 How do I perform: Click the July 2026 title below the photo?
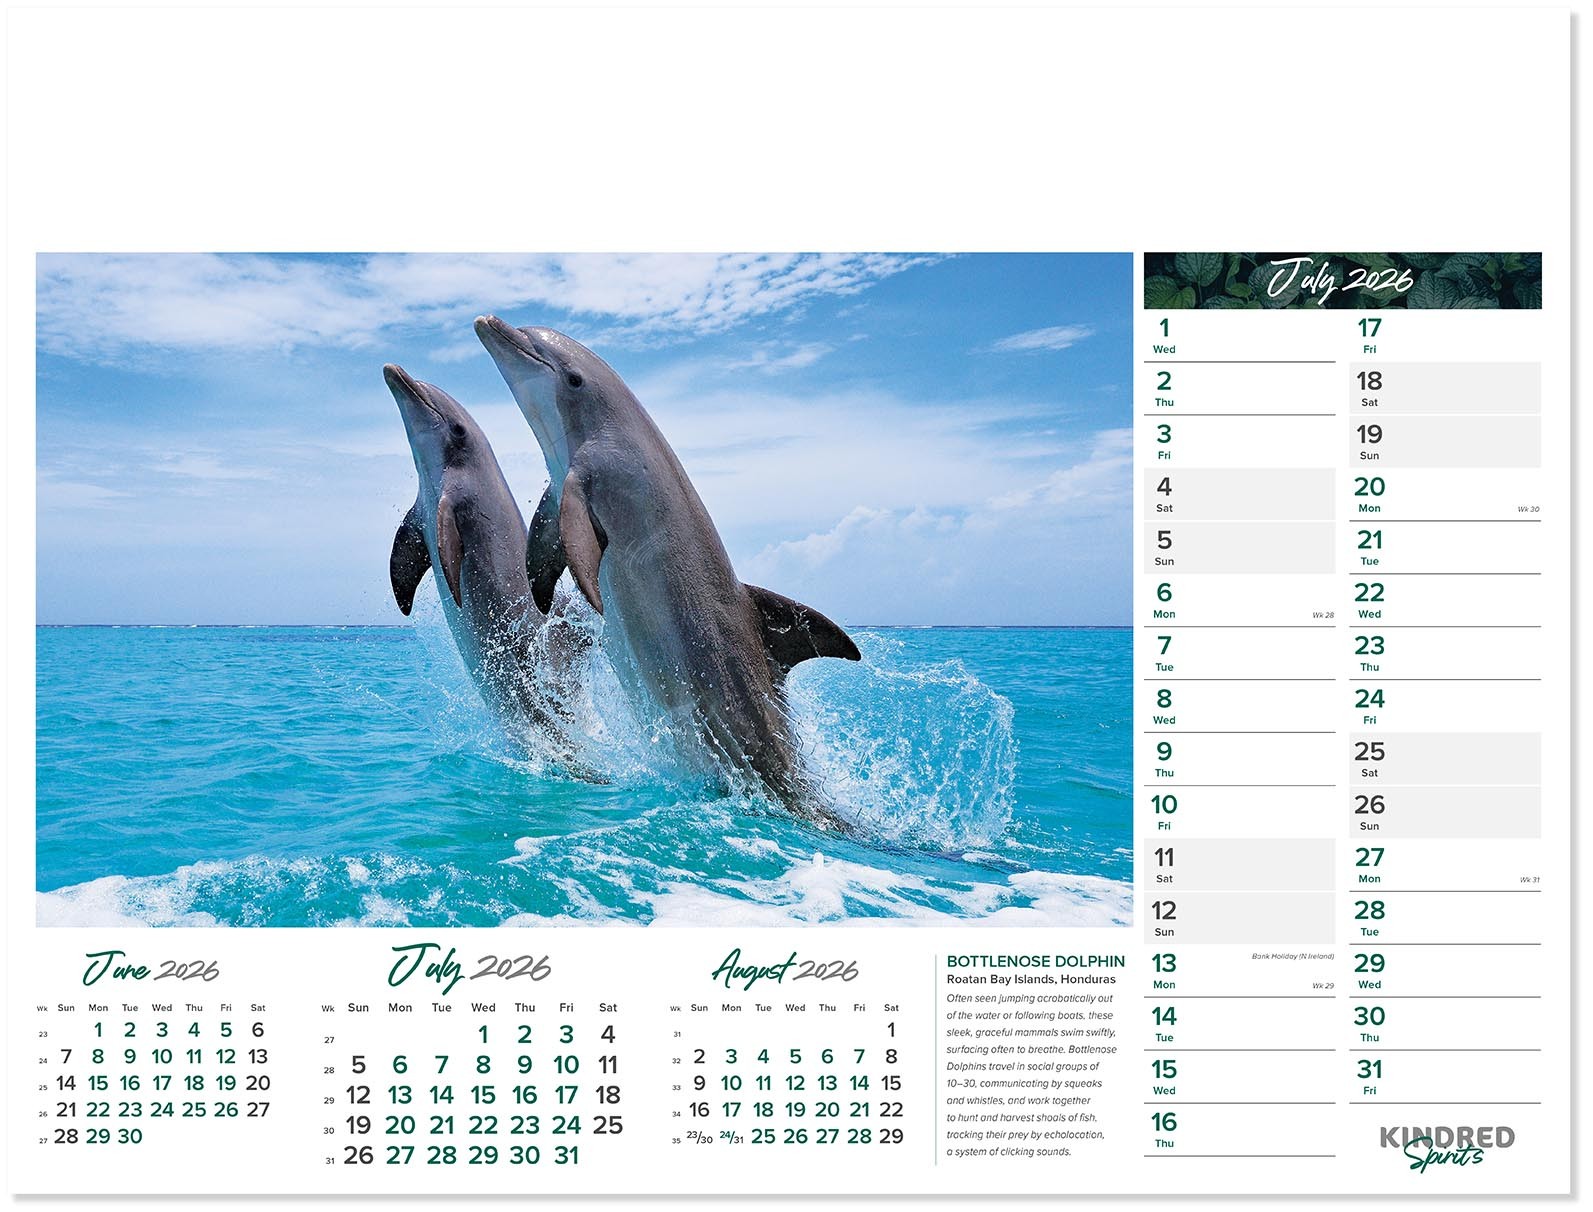(469, 967)
